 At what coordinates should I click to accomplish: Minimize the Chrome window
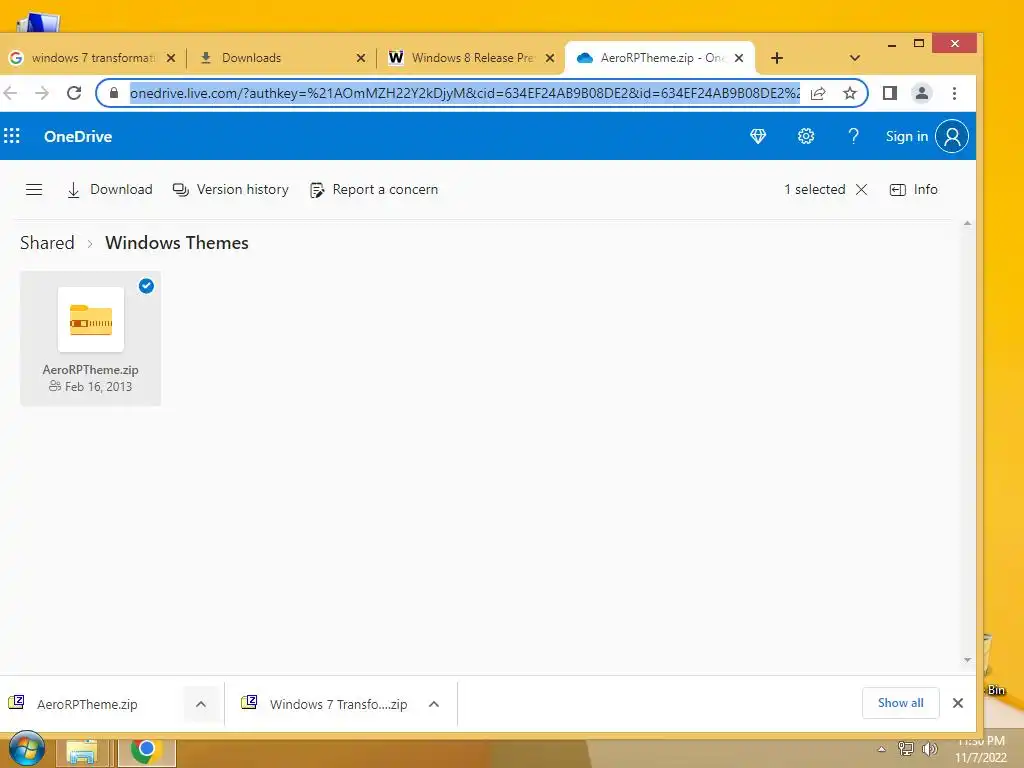click(x=891, y=44)
